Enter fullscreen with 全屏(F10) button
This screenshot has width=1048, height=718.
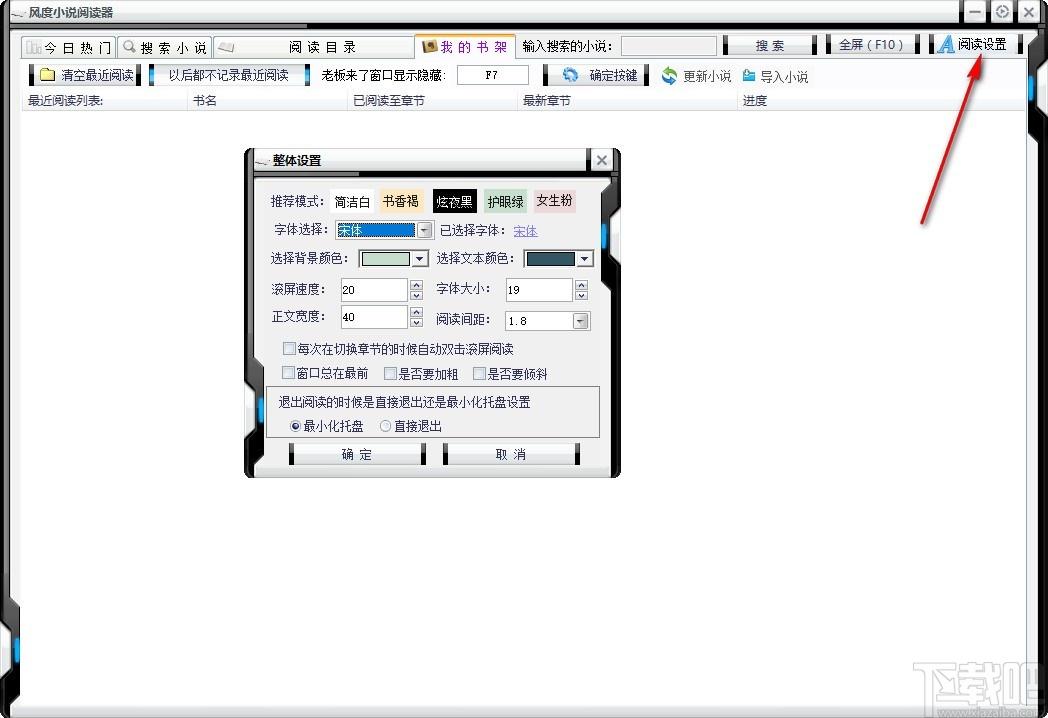(872, 45)
